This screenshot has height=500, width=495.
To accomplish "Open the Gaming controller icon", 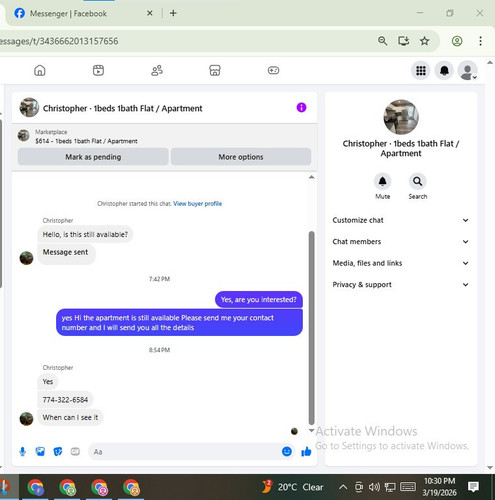I will click(273, 70).
